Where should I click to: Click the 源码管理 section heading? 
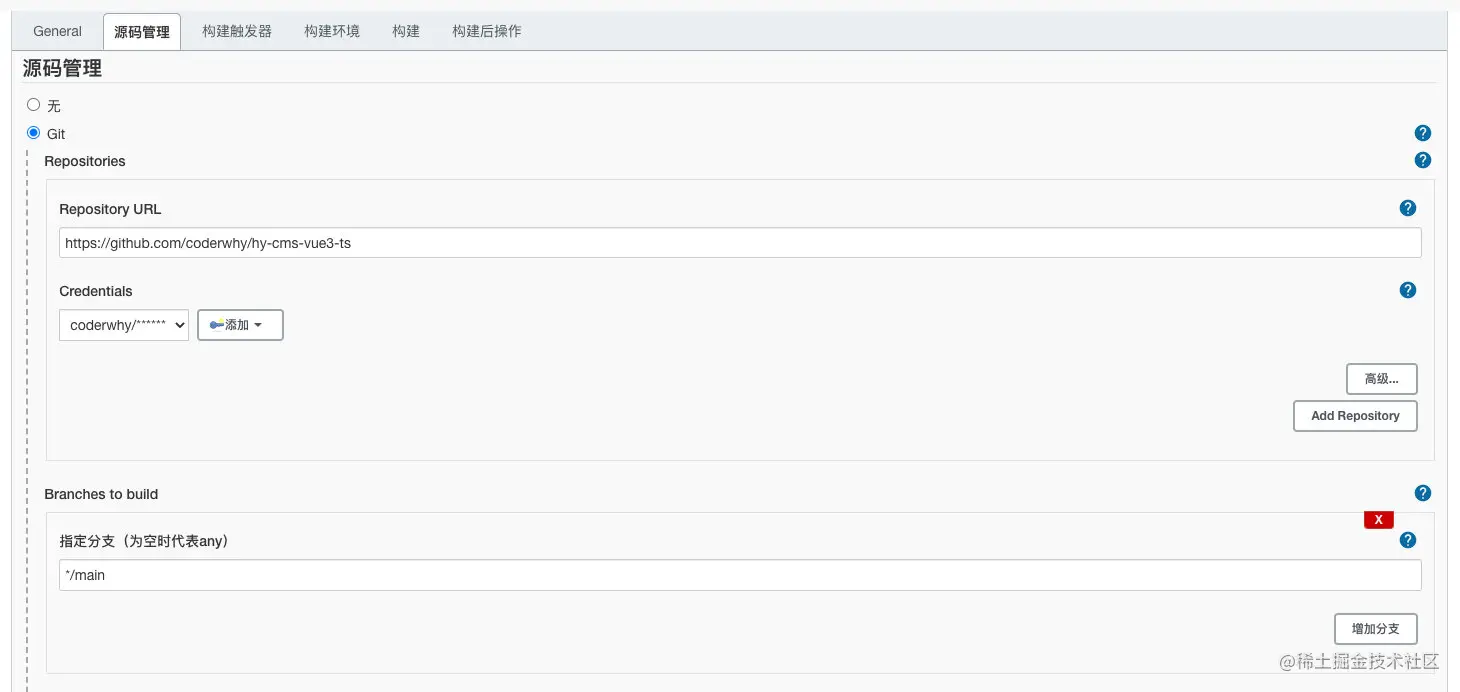click(x=63, y=69)
